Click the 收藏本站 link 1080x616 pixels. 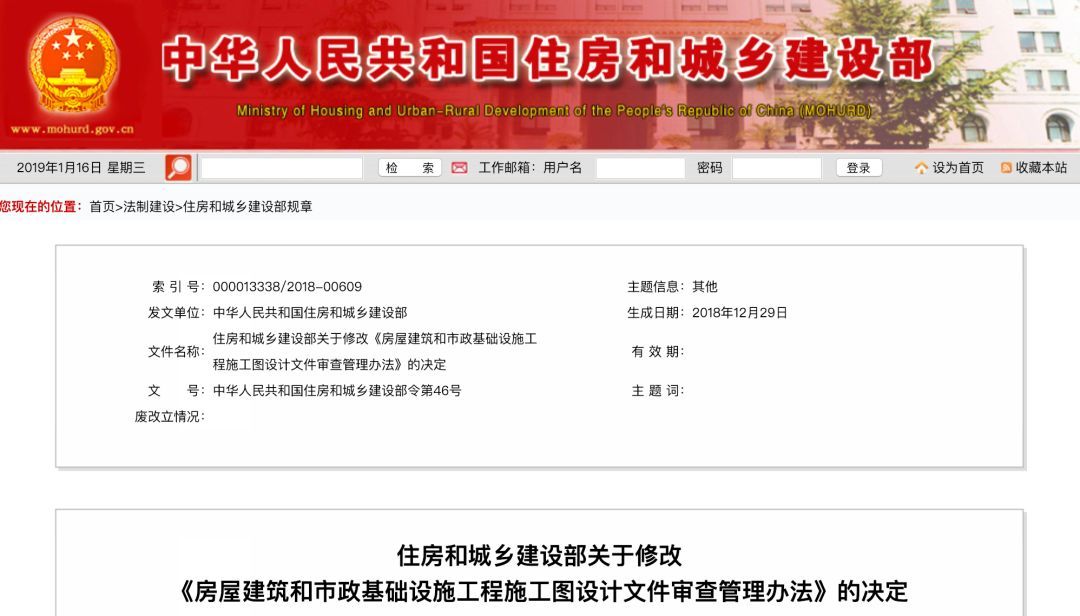(x=1041, y=167)
